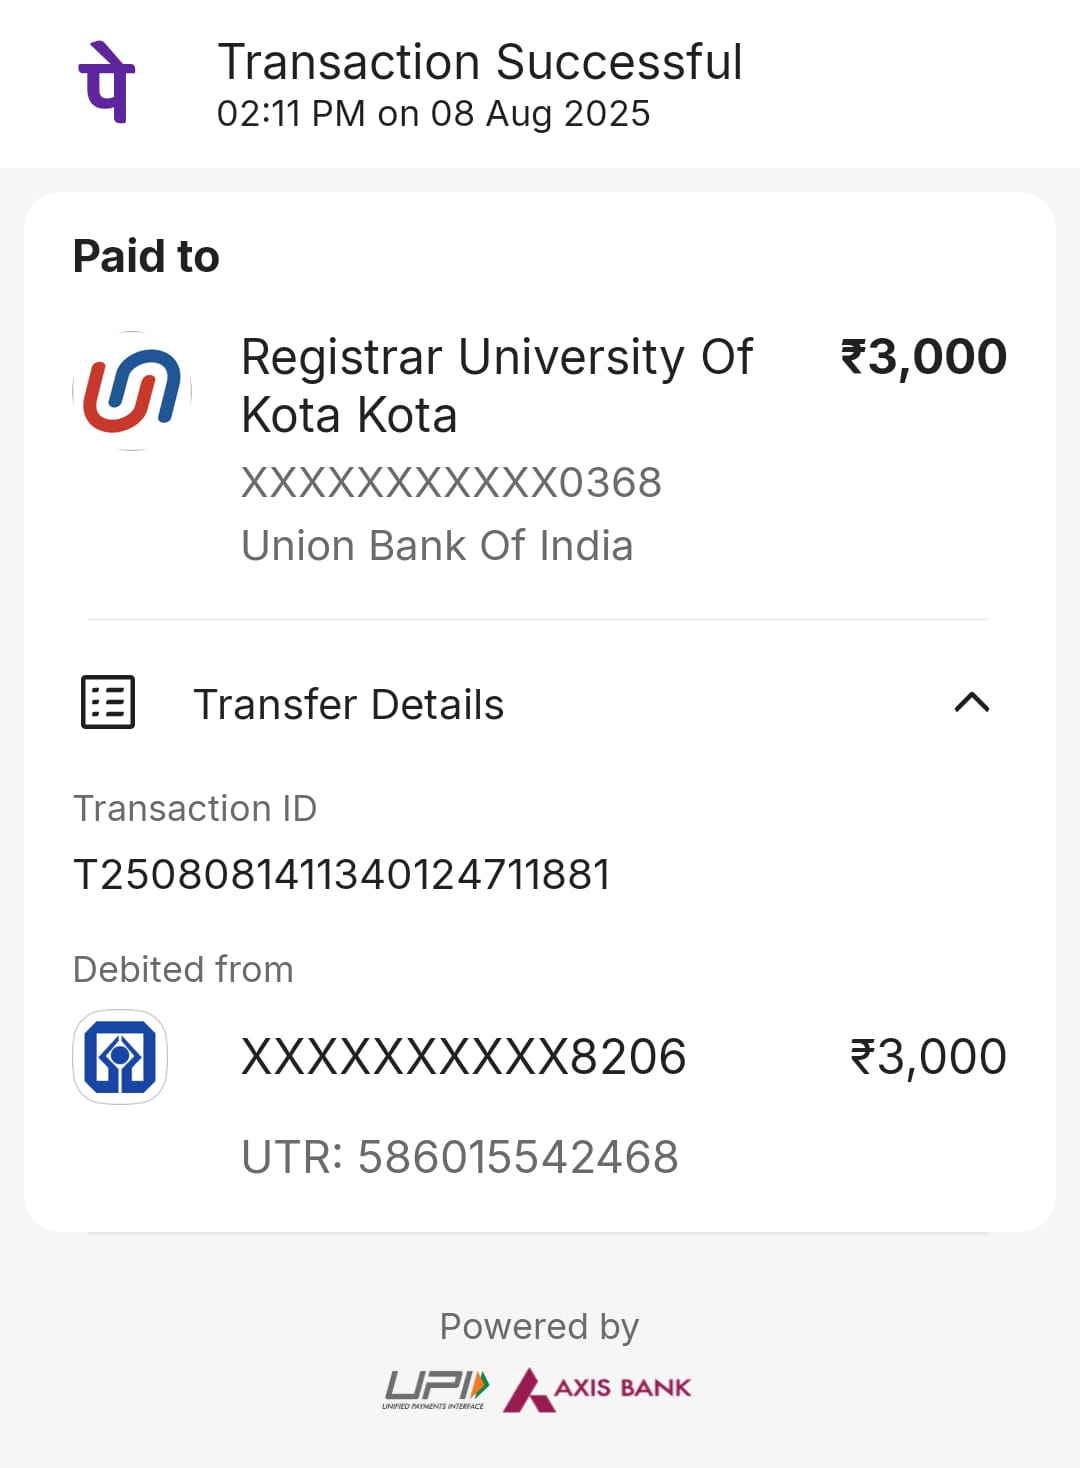Select debited account ending 8206
Image resolution: width=1080 pixels, height=1468 pixels.
pos(464,1057)
